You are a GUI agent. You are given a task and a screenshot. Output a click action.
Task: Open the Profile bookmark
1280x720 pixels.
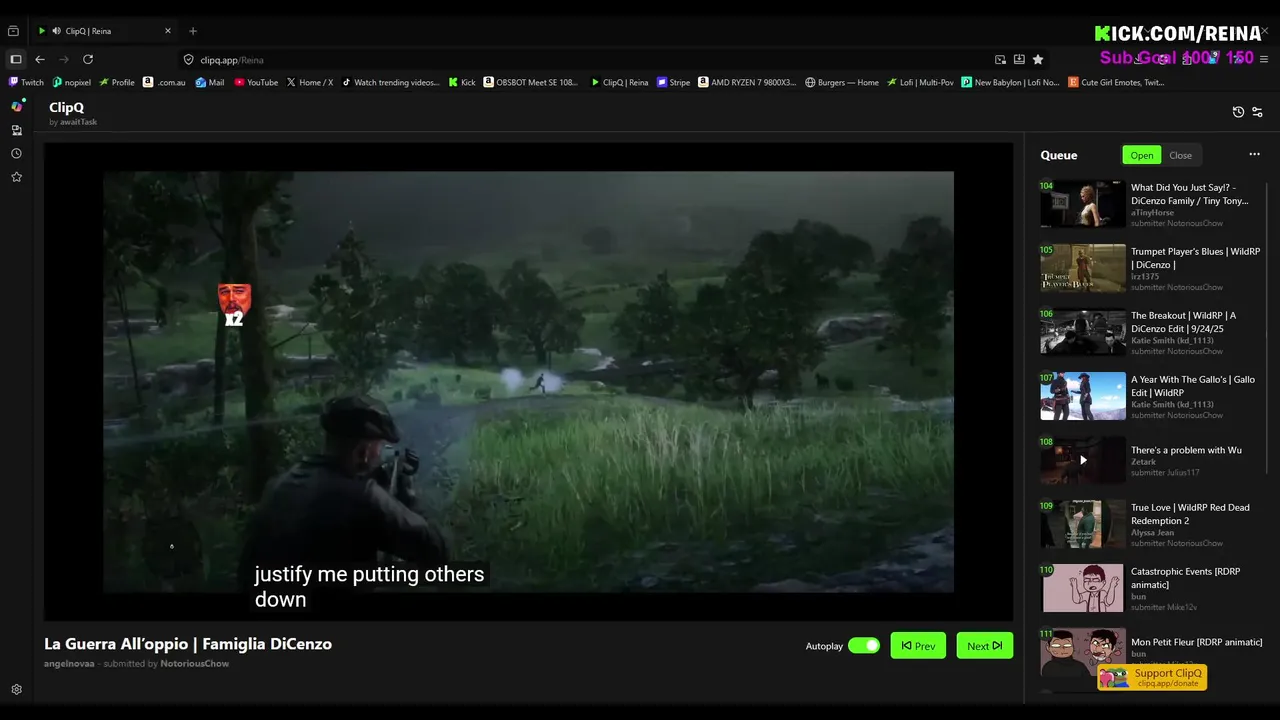click(117, 82)
